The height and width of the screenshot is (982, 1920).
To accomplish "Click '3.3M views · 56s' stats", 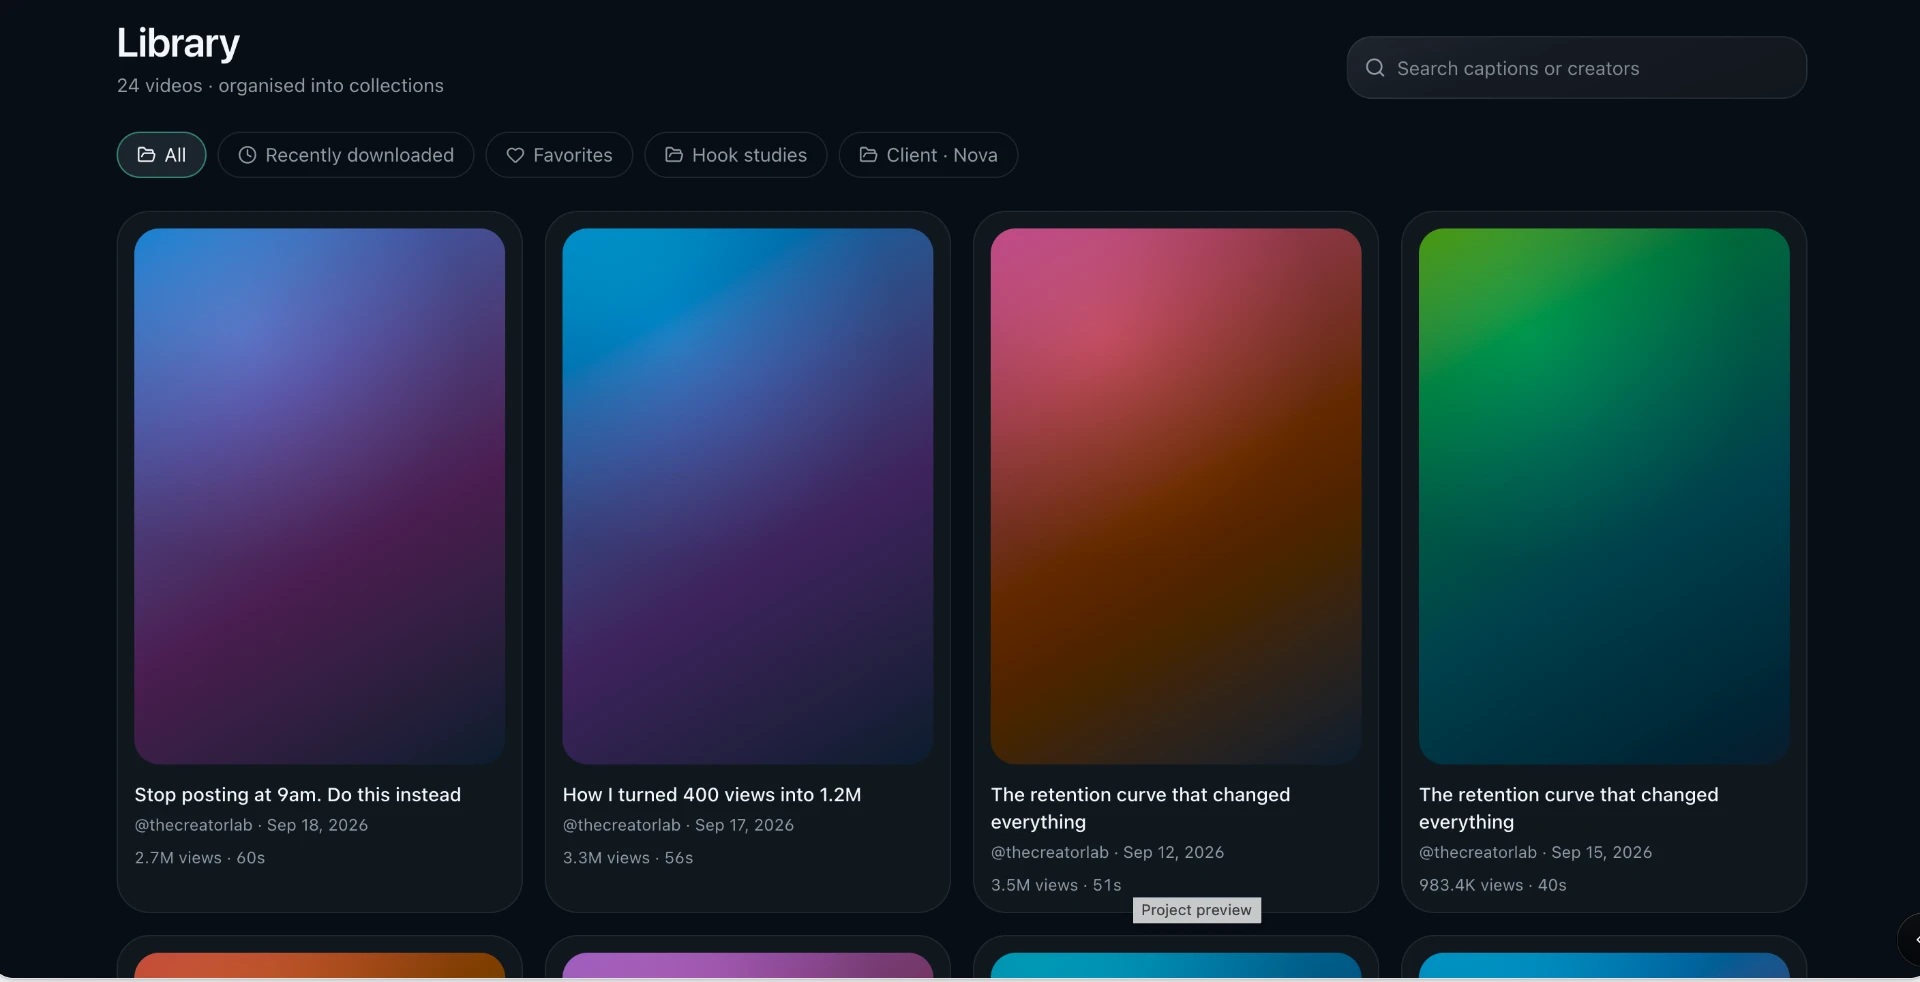I will point(628,858).
